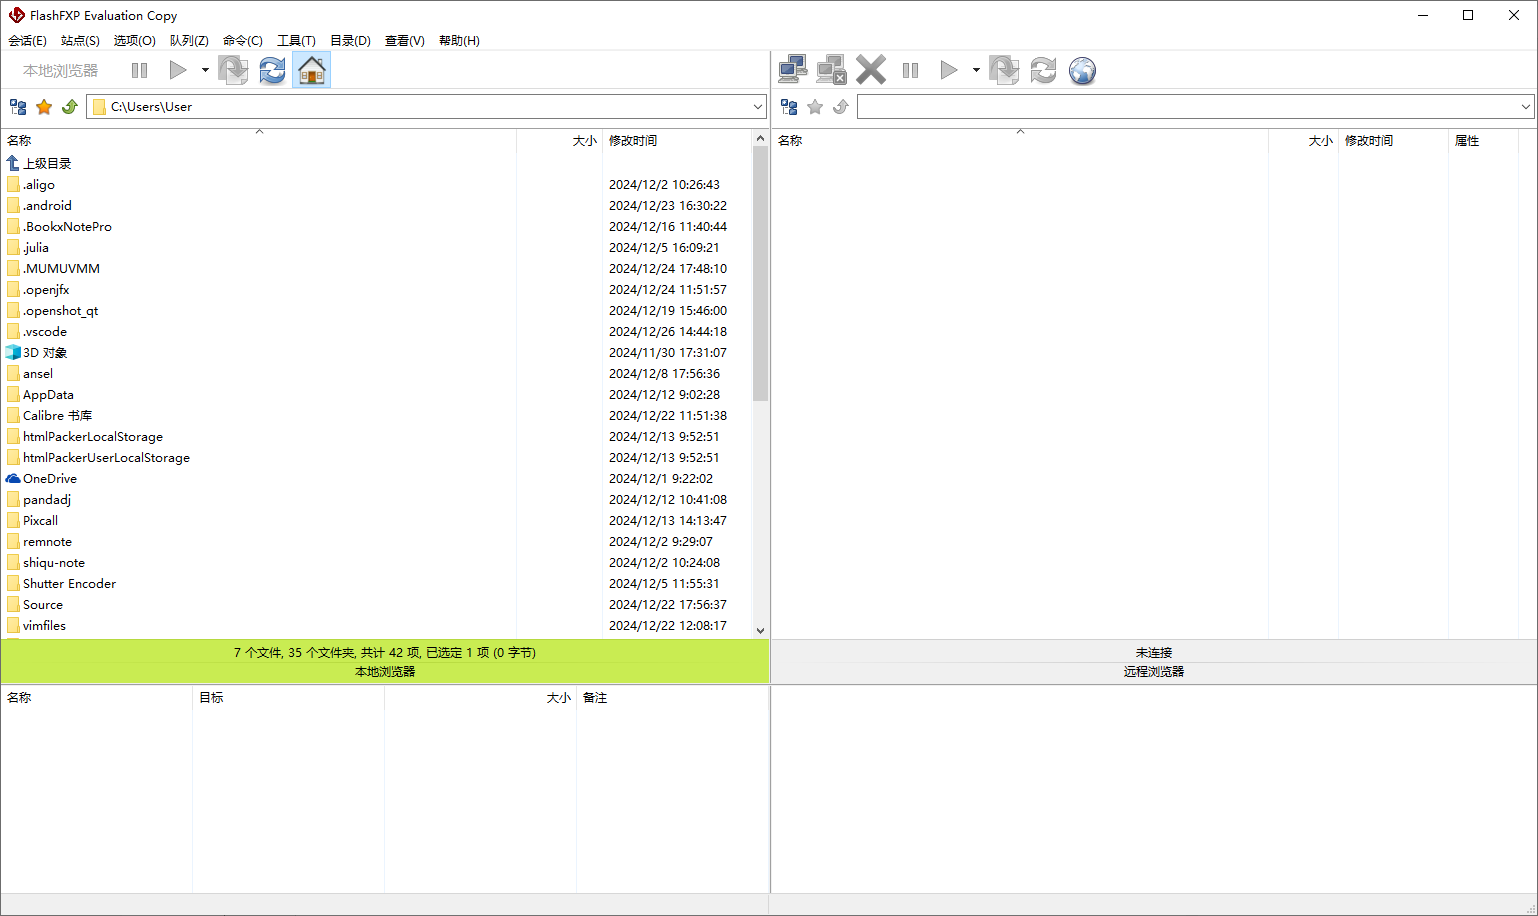This screenshot has height=916, width=1538.
Task: Click the Pause button in local toolbar
Action: point(140,70)
